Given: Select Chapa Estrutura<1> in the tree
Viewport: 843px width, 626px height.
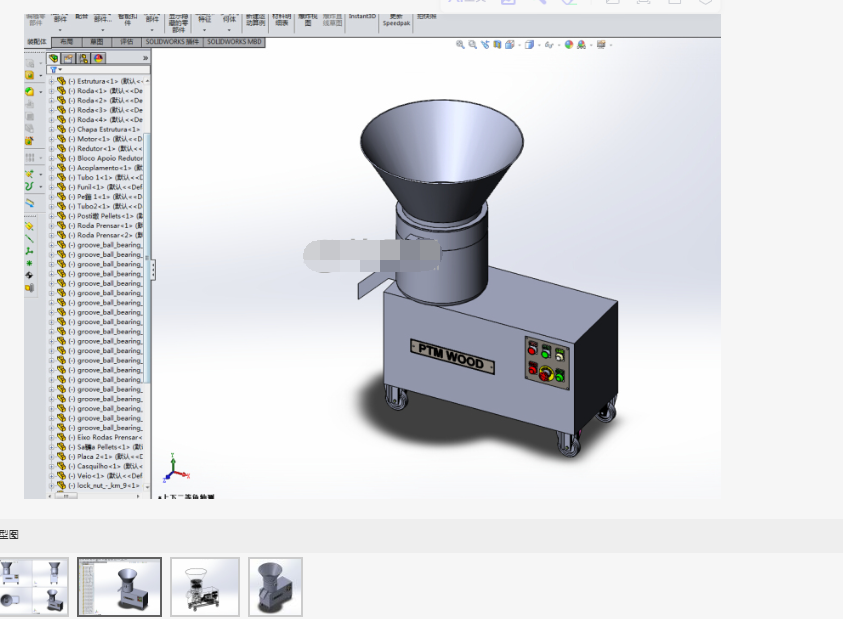Looking at the screenshot, I should 104,130.
